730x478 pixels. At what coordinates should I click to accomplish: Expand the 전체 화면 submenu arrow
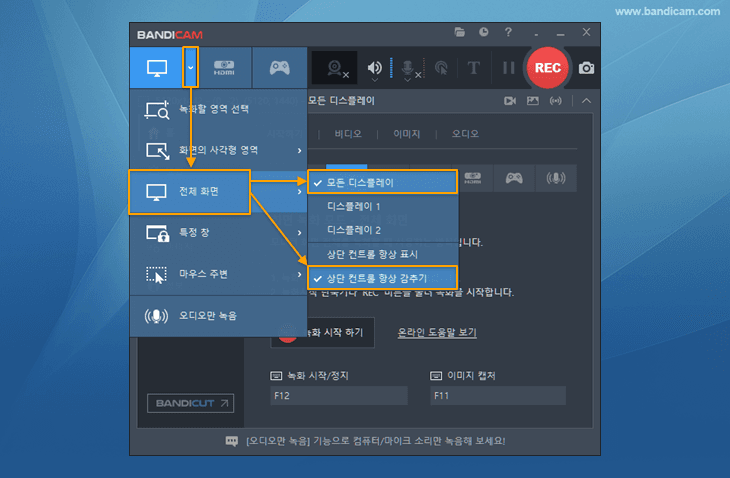[x=299, y=192]
